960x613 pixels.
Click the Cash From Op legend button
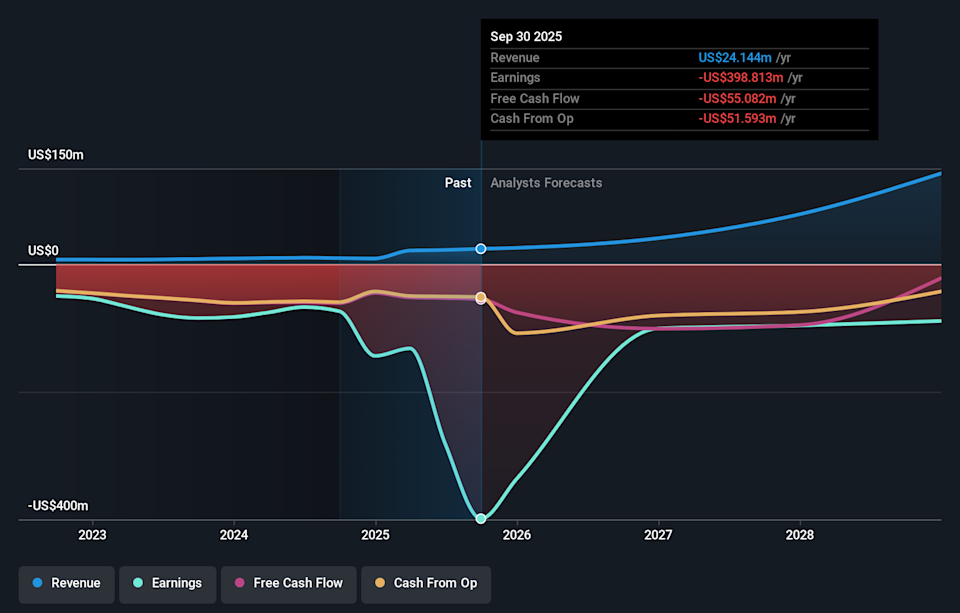426,583
